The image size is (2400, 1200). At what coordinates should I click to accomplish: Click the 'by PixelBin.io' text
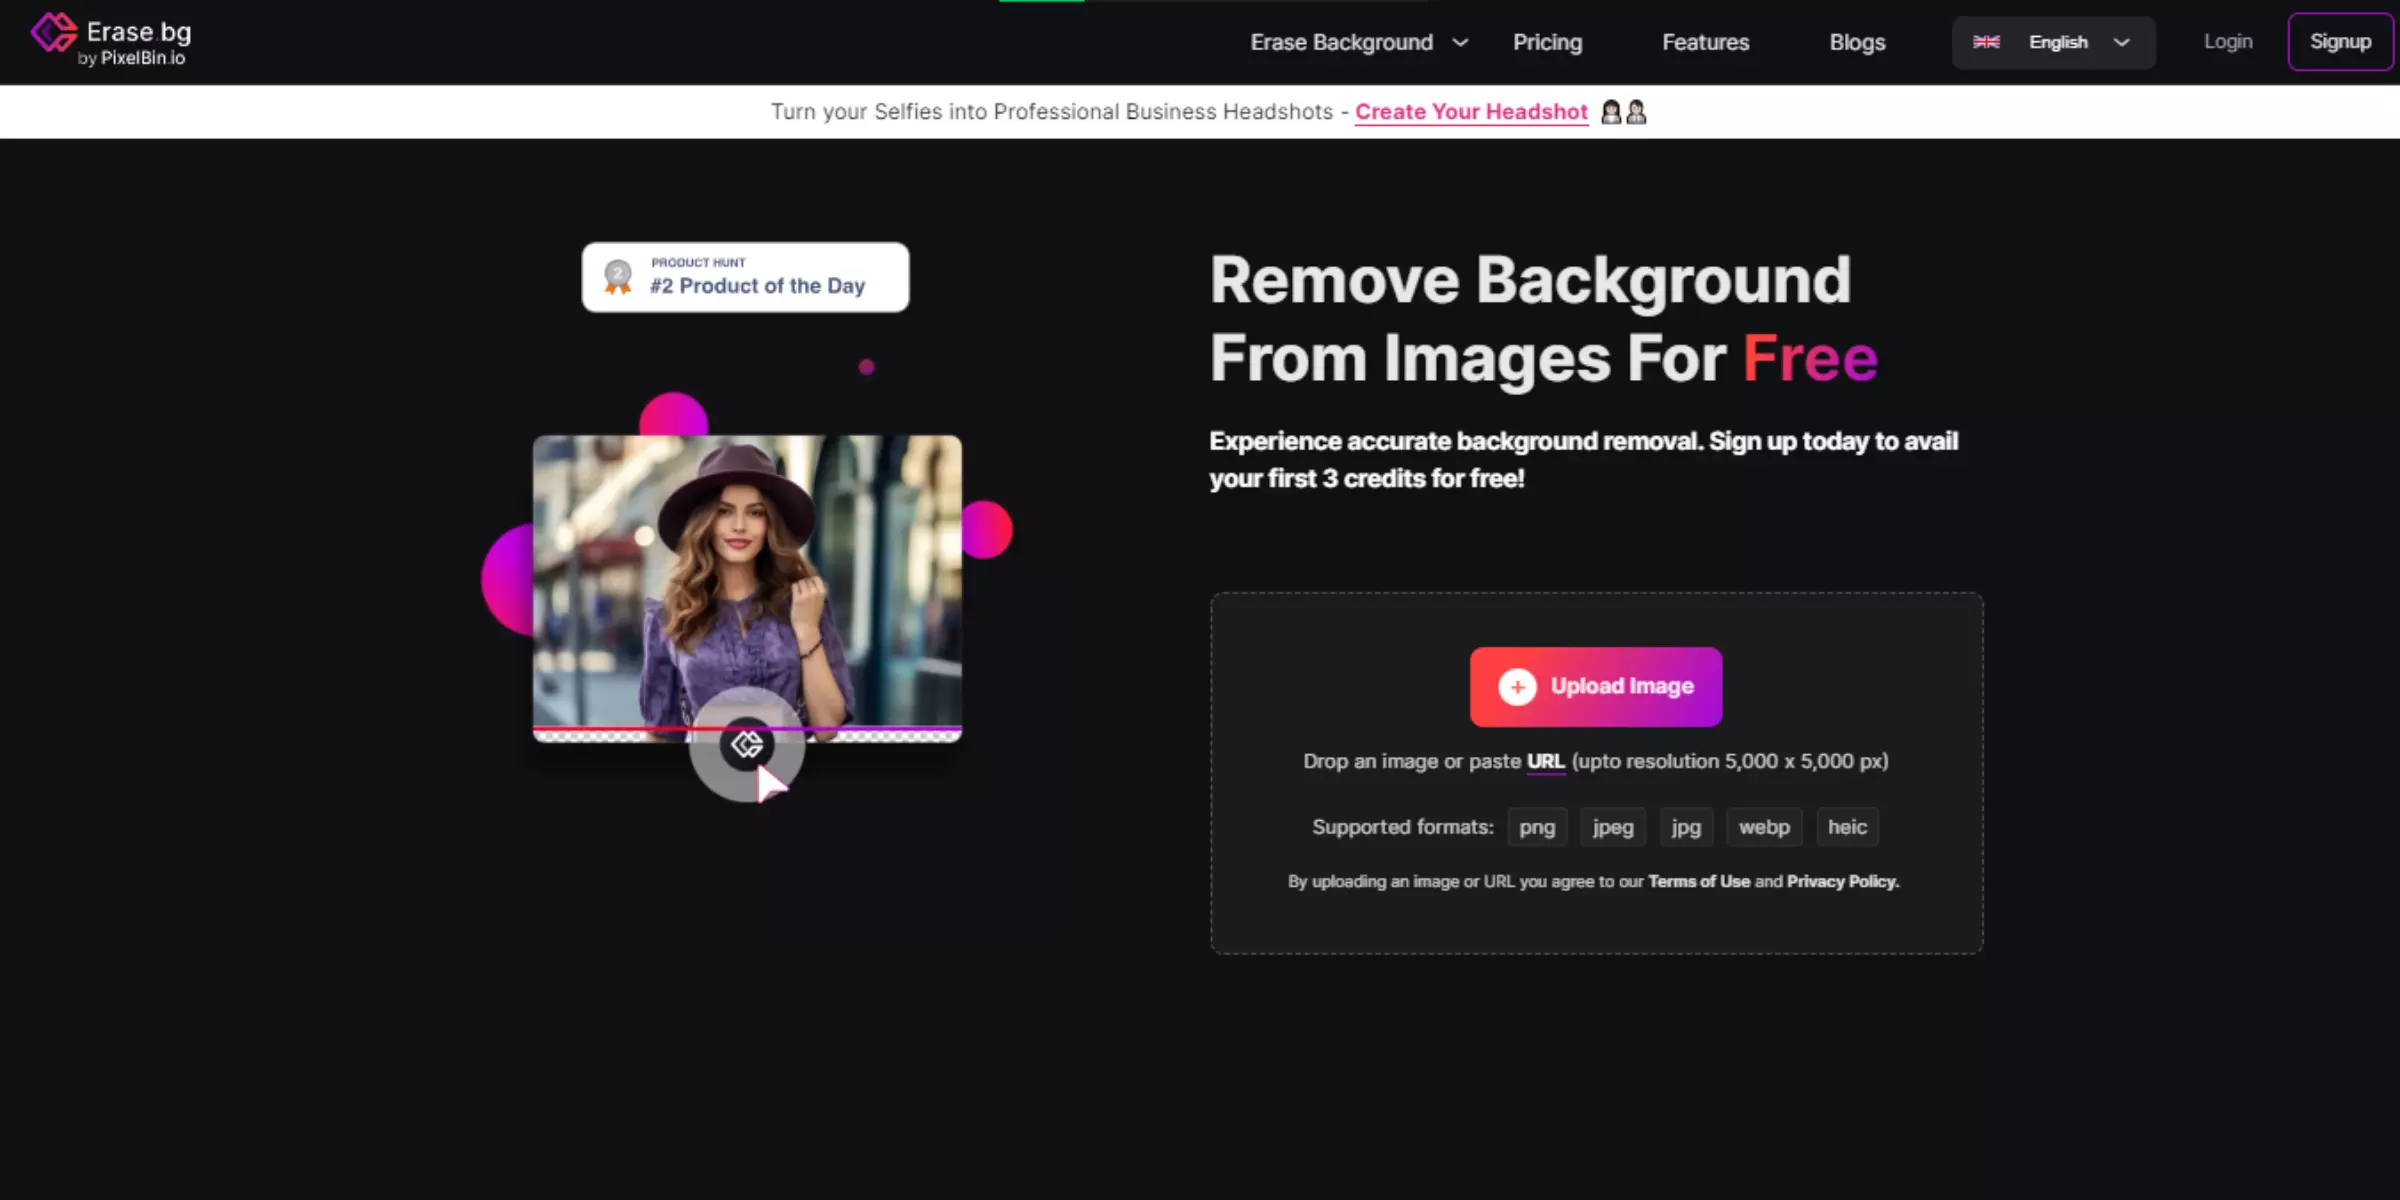[x=132, y=58]
